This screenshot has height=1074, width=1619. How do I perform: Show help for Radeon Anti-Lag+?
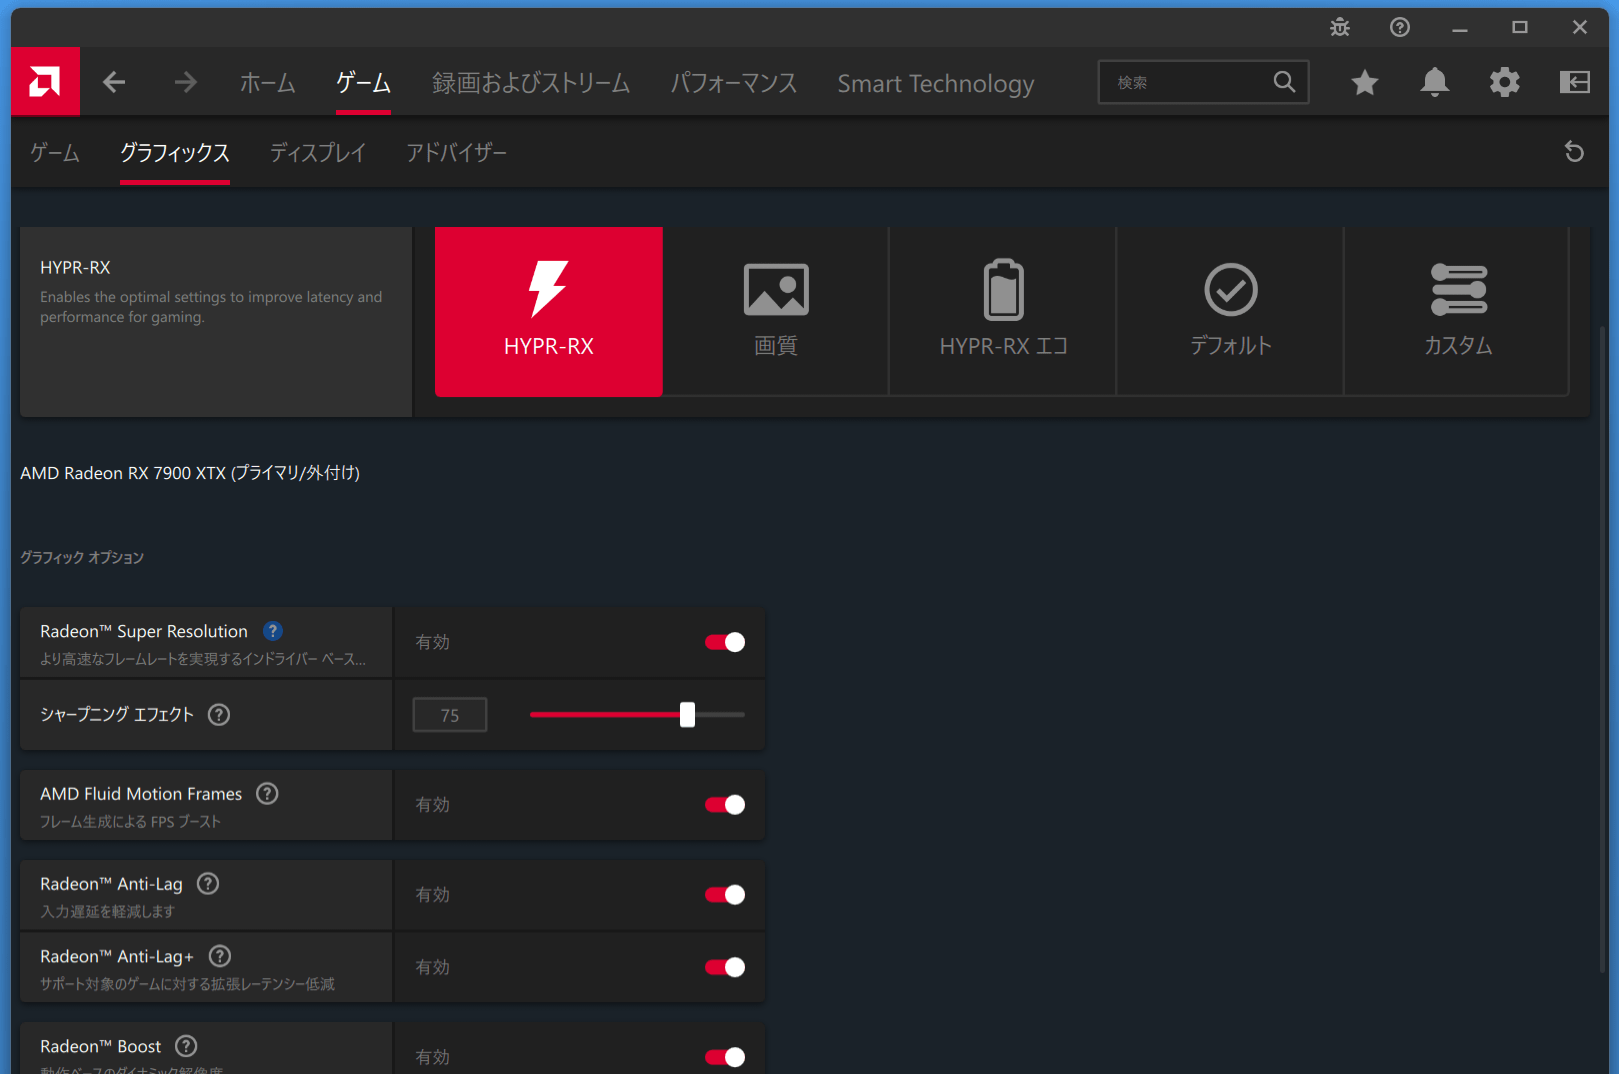[220, 957]
